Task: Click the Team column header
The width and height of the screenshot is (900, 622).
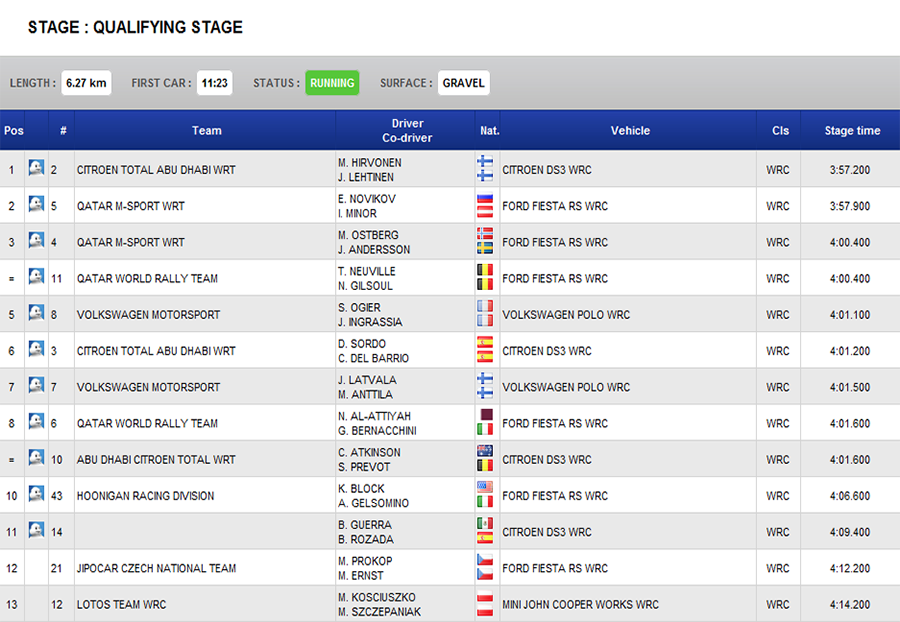Action: click(x=207, y=131)
